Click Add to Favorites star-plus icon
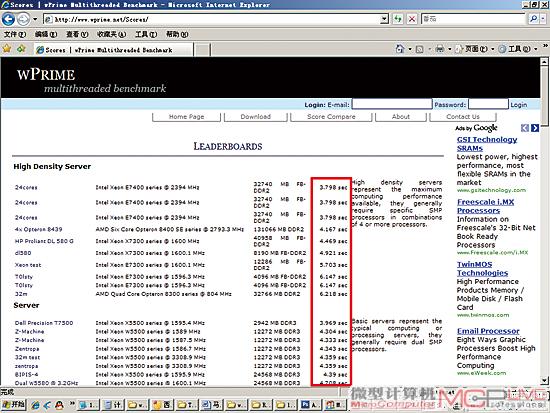The width and height of the screenshot is (550, 413). (21, 49)
